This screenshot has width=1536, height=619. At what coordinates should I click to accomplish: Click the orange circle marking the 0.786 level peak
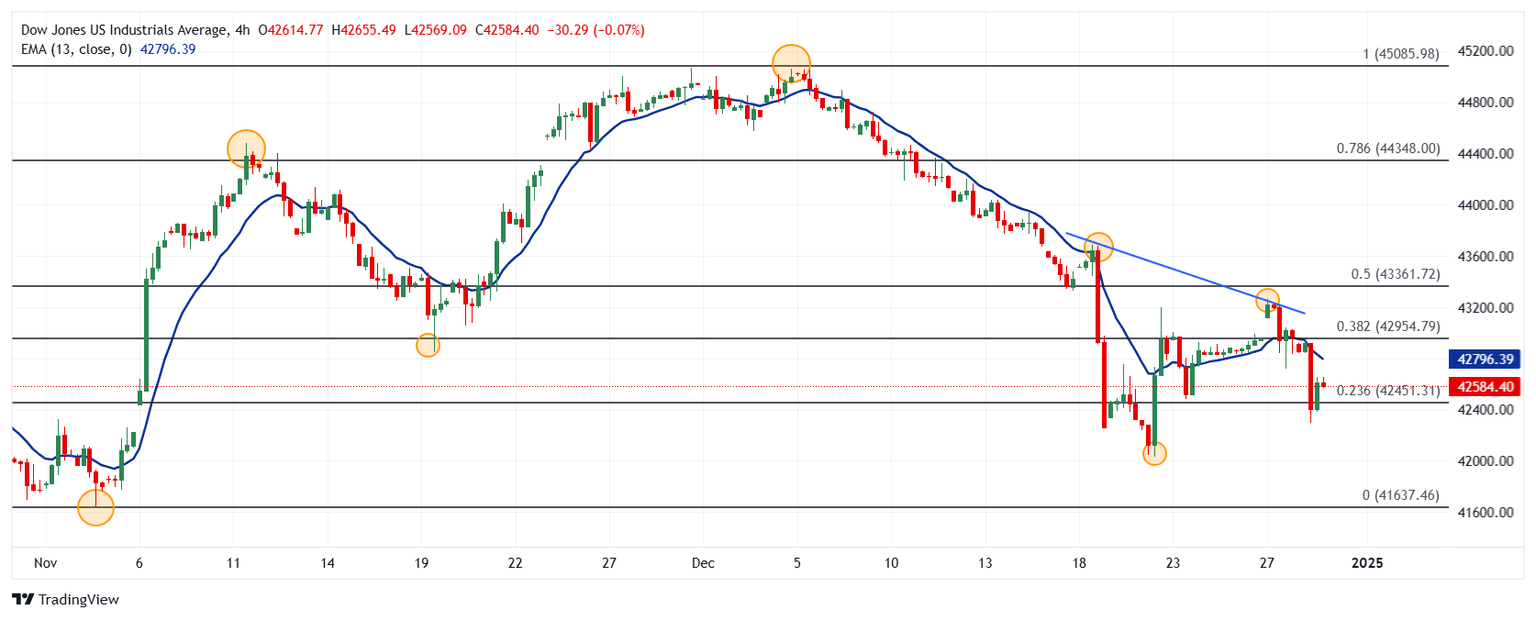click(246, 149)
